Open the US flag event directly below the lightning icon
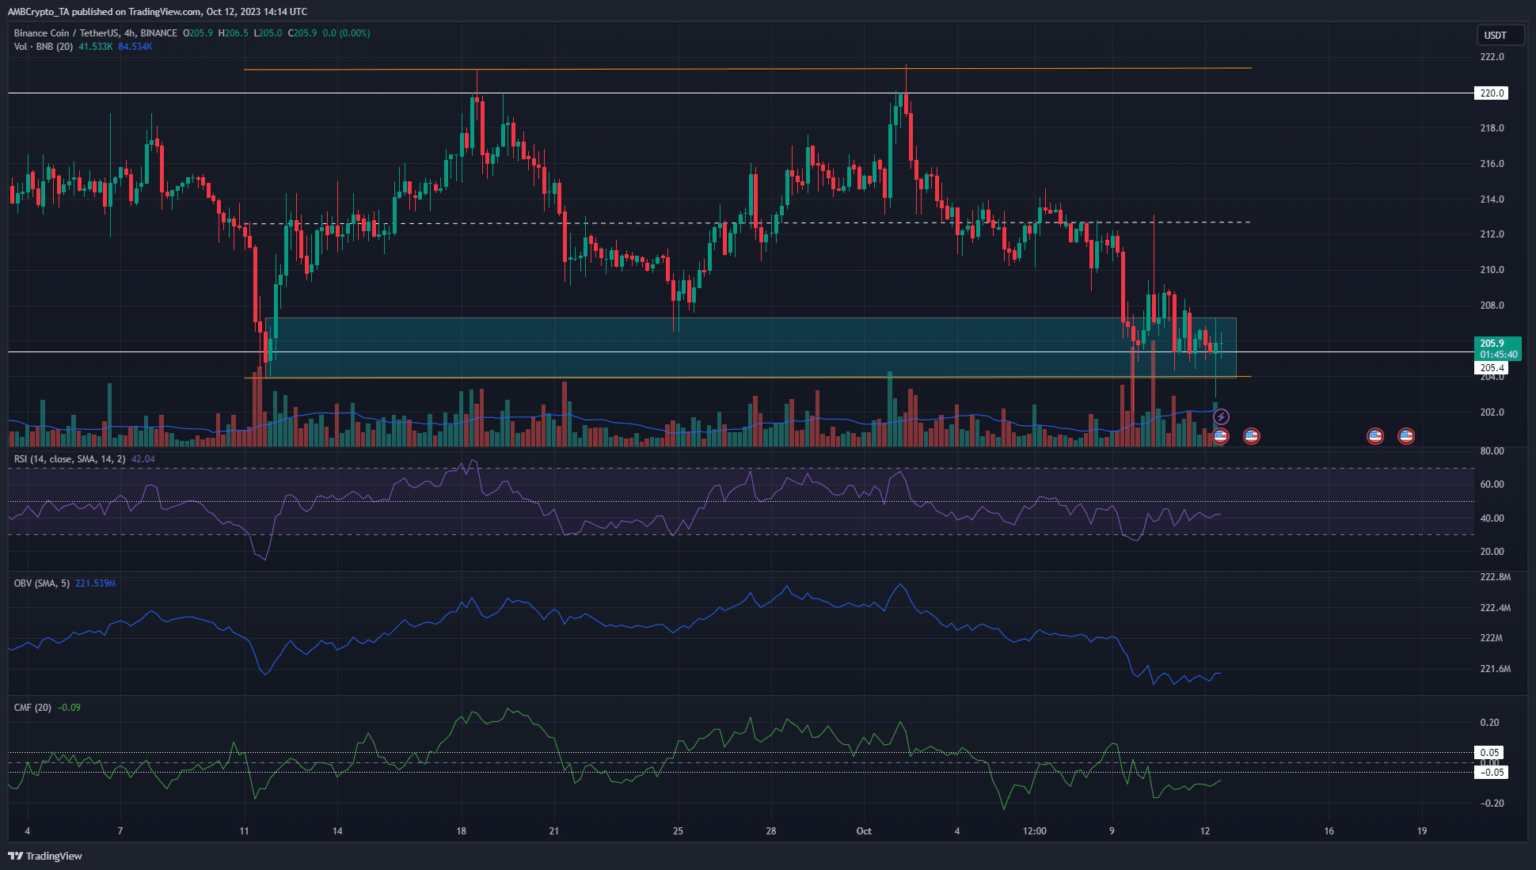This screenshot has height=870, width=1536. 1220,436
